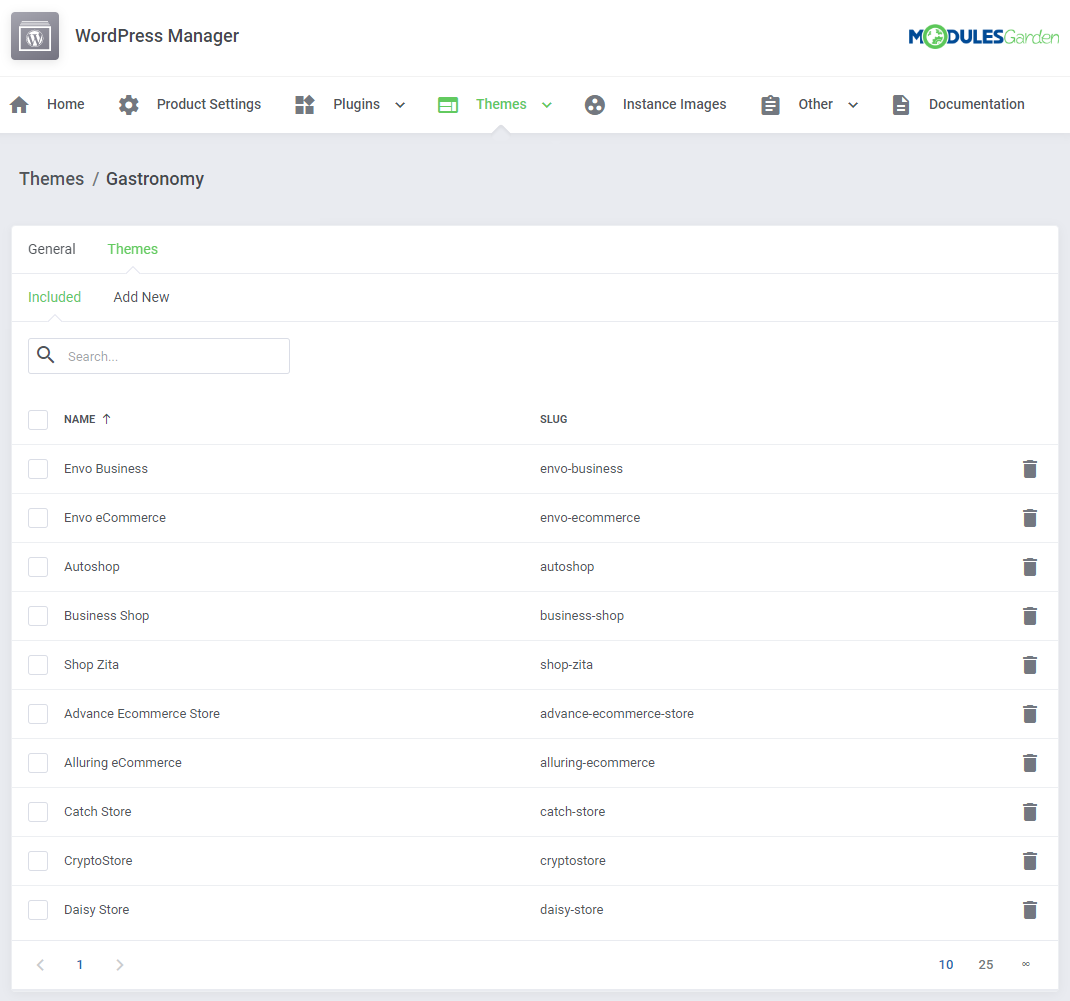The height and width of the screenshot is (1001, 1070).
Task: Go to previous page arrow
Action: [x=40, y=965]
